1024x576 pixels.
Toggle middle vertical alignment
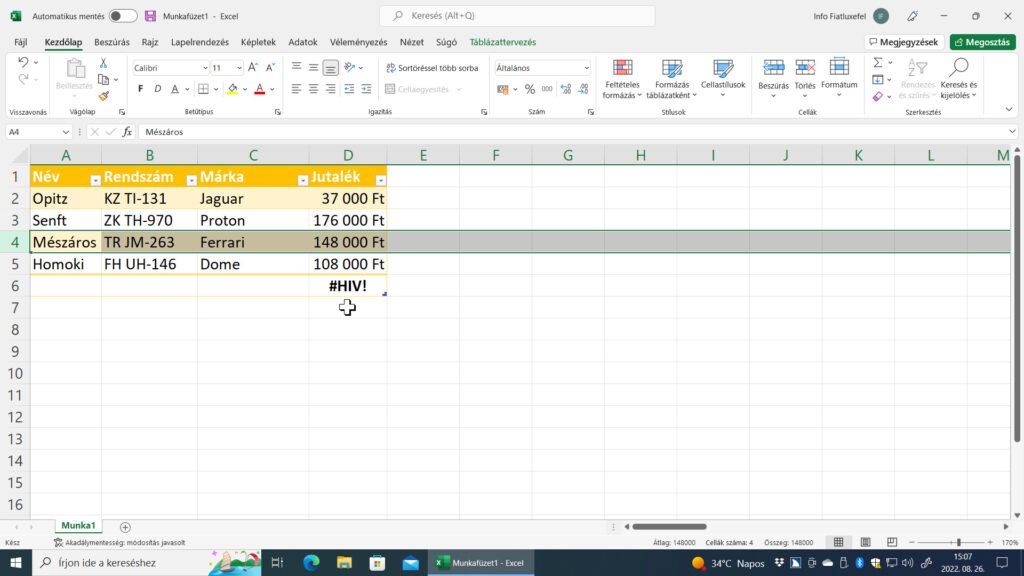point(313,67)
